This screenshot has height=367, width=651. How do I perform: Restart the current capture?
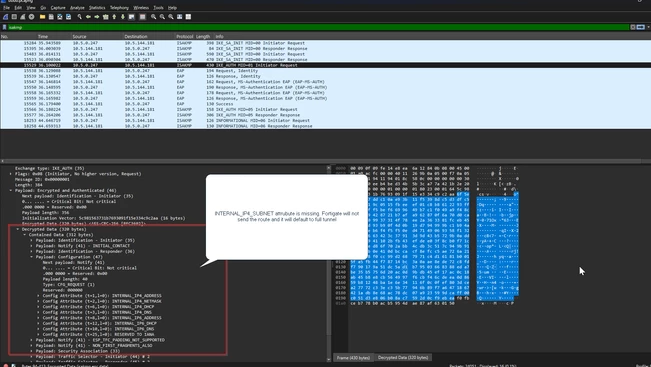click(23, 17)
